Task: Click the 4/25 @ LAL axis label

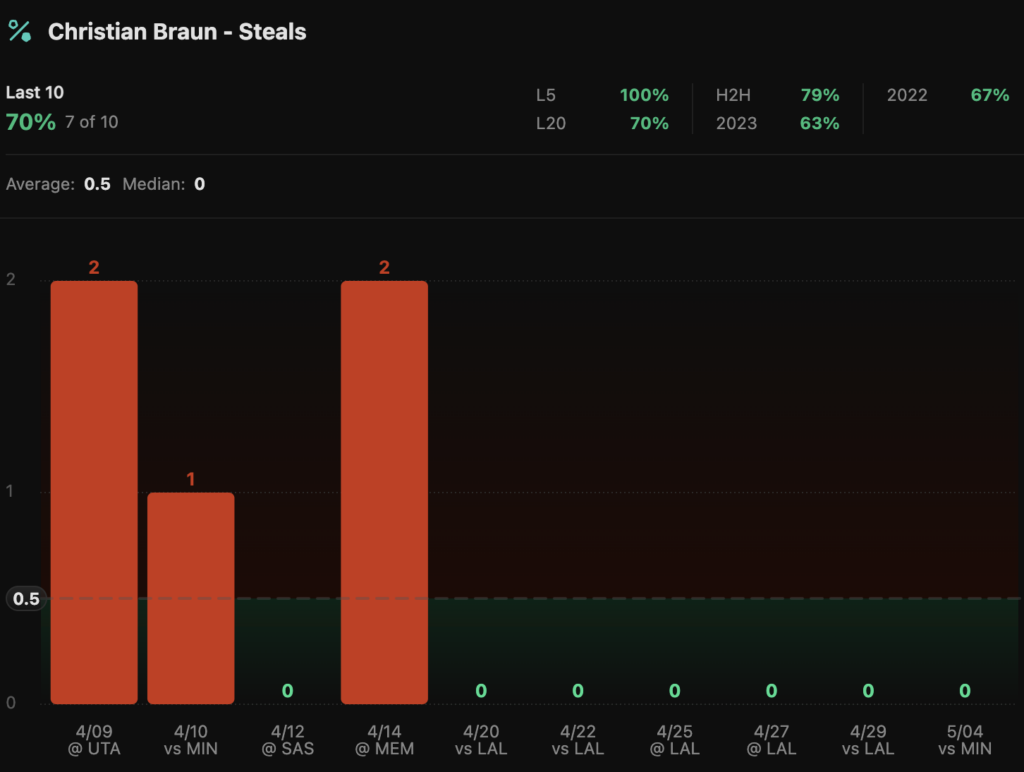Action: (675, 740)
